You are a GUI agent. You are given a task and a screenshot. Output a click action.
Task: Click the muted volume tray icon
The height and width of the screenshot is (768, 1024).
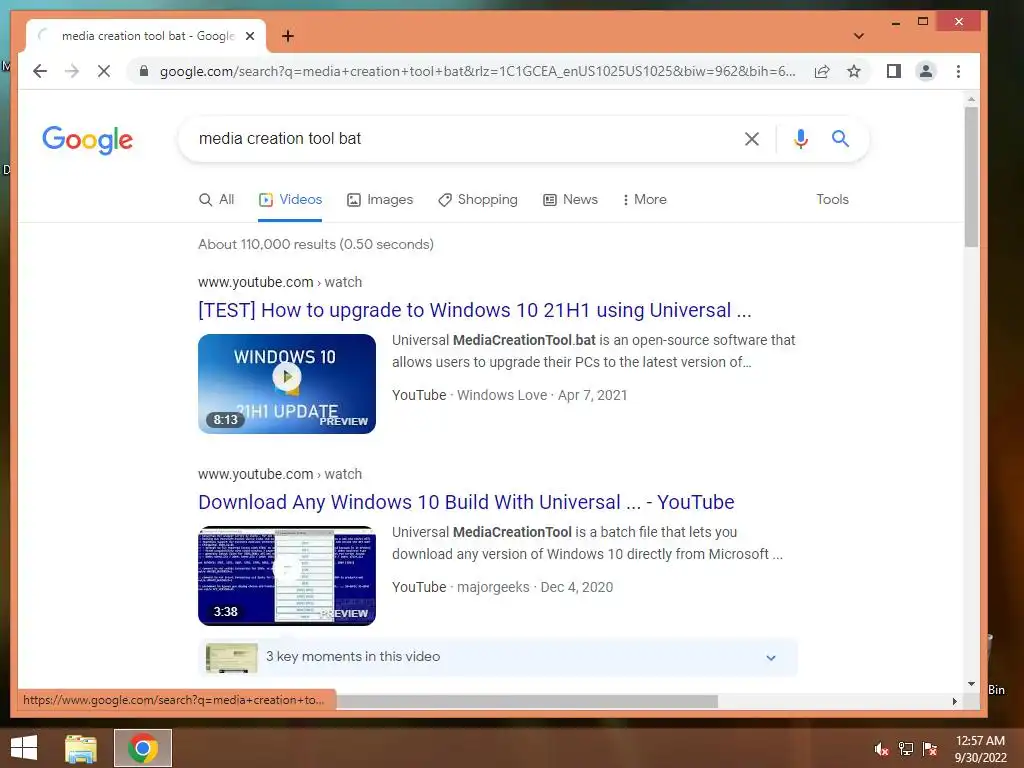[x=882, y=749]
